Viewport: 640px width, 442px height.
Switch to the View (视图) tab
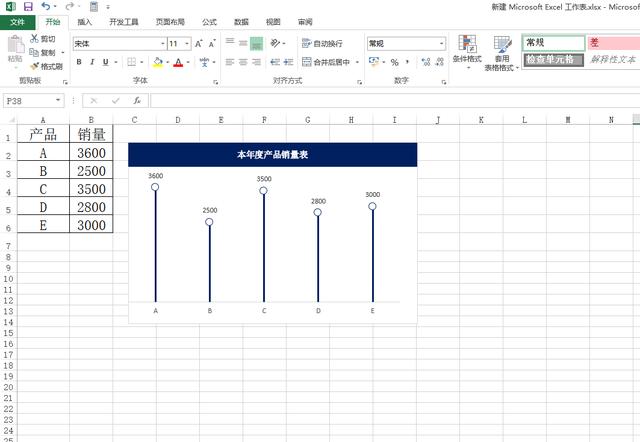tap(273, 22)
